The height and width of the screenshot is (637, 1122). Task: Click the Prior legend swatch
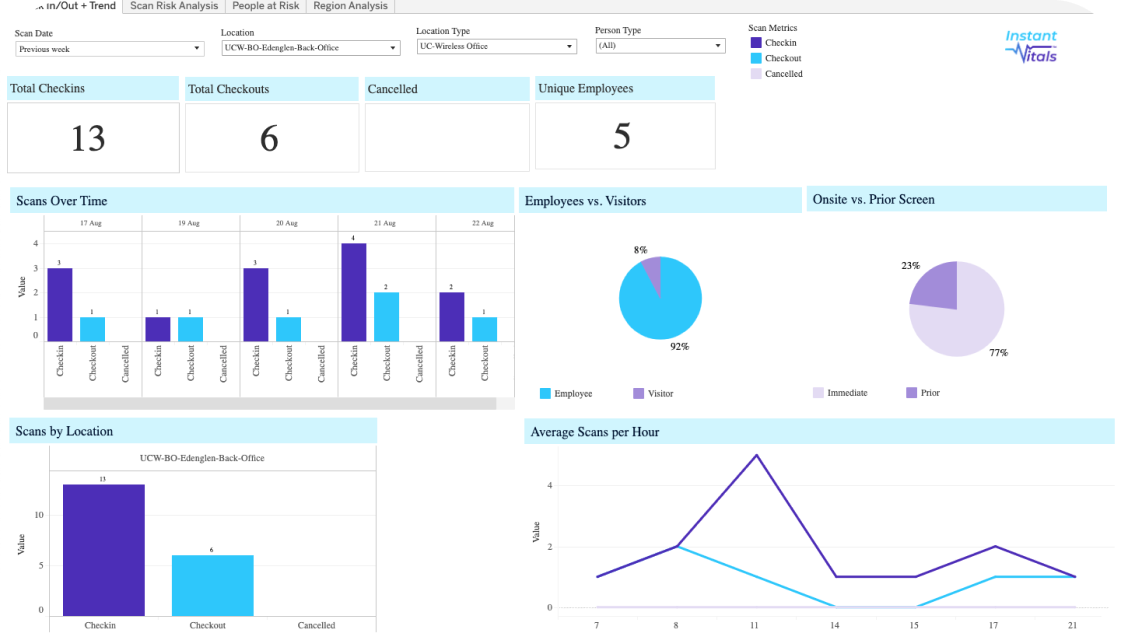pyautogui.click(x=911, y=393)
